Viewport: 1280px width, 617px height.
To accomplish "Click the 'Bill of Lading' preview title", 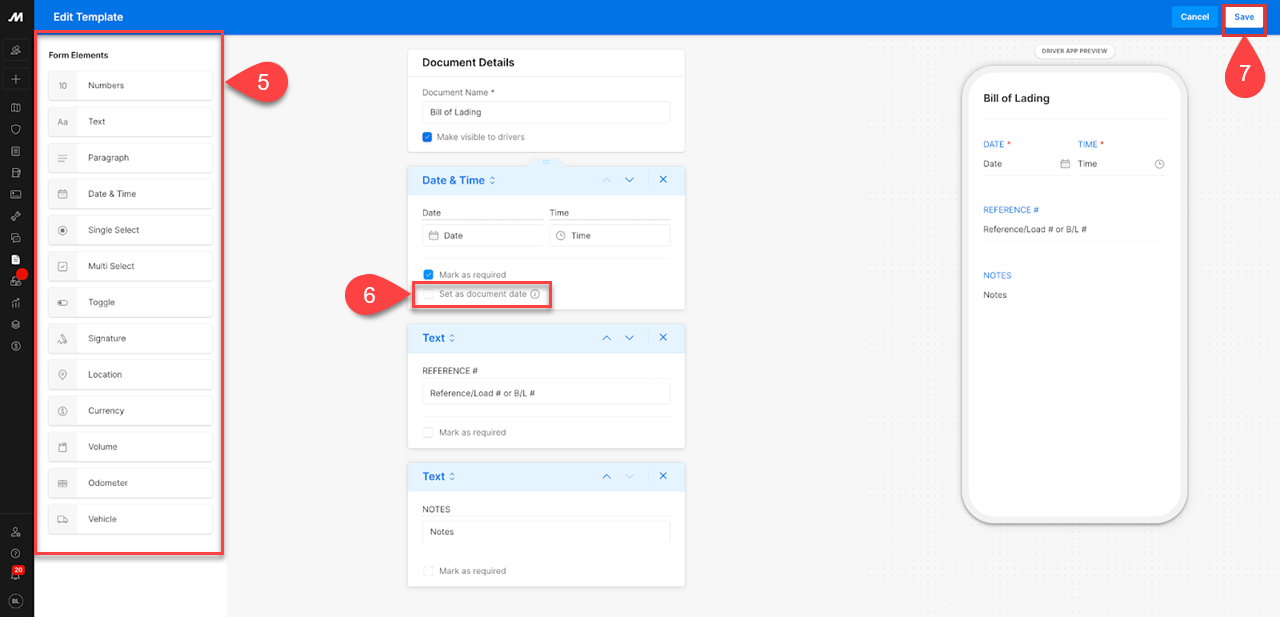I will coord(1016,98).
